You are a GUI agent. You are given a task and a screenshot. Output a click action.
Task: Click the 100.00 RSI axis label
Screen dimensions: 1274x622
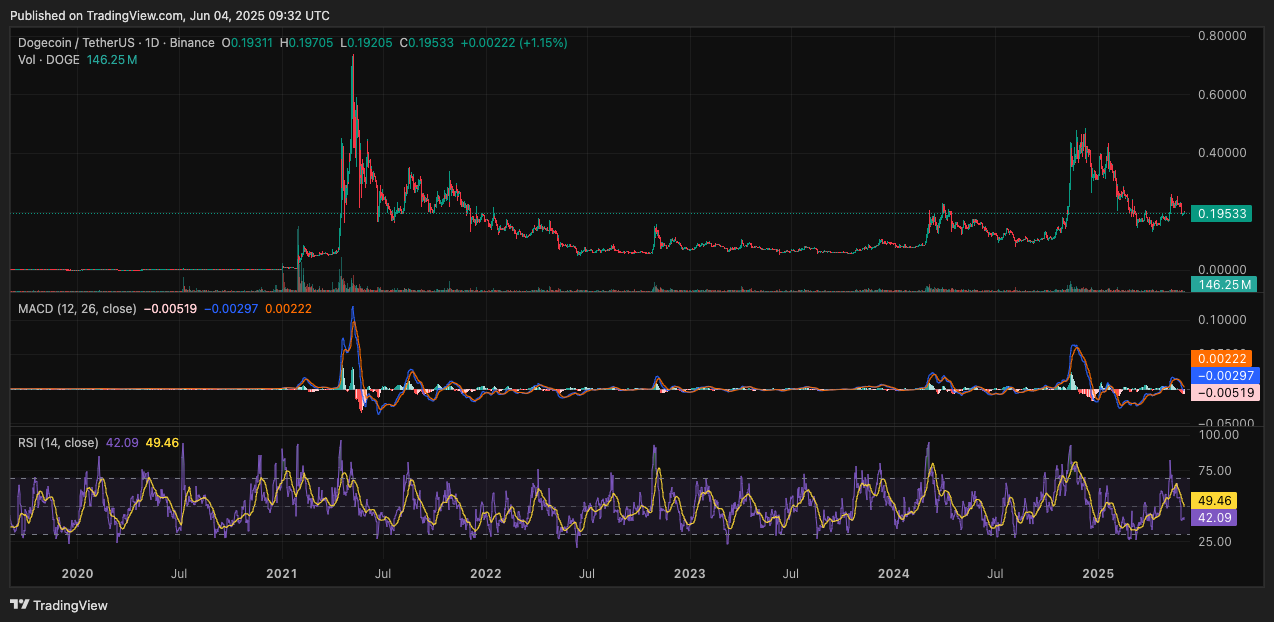[x=1219, y=435]
